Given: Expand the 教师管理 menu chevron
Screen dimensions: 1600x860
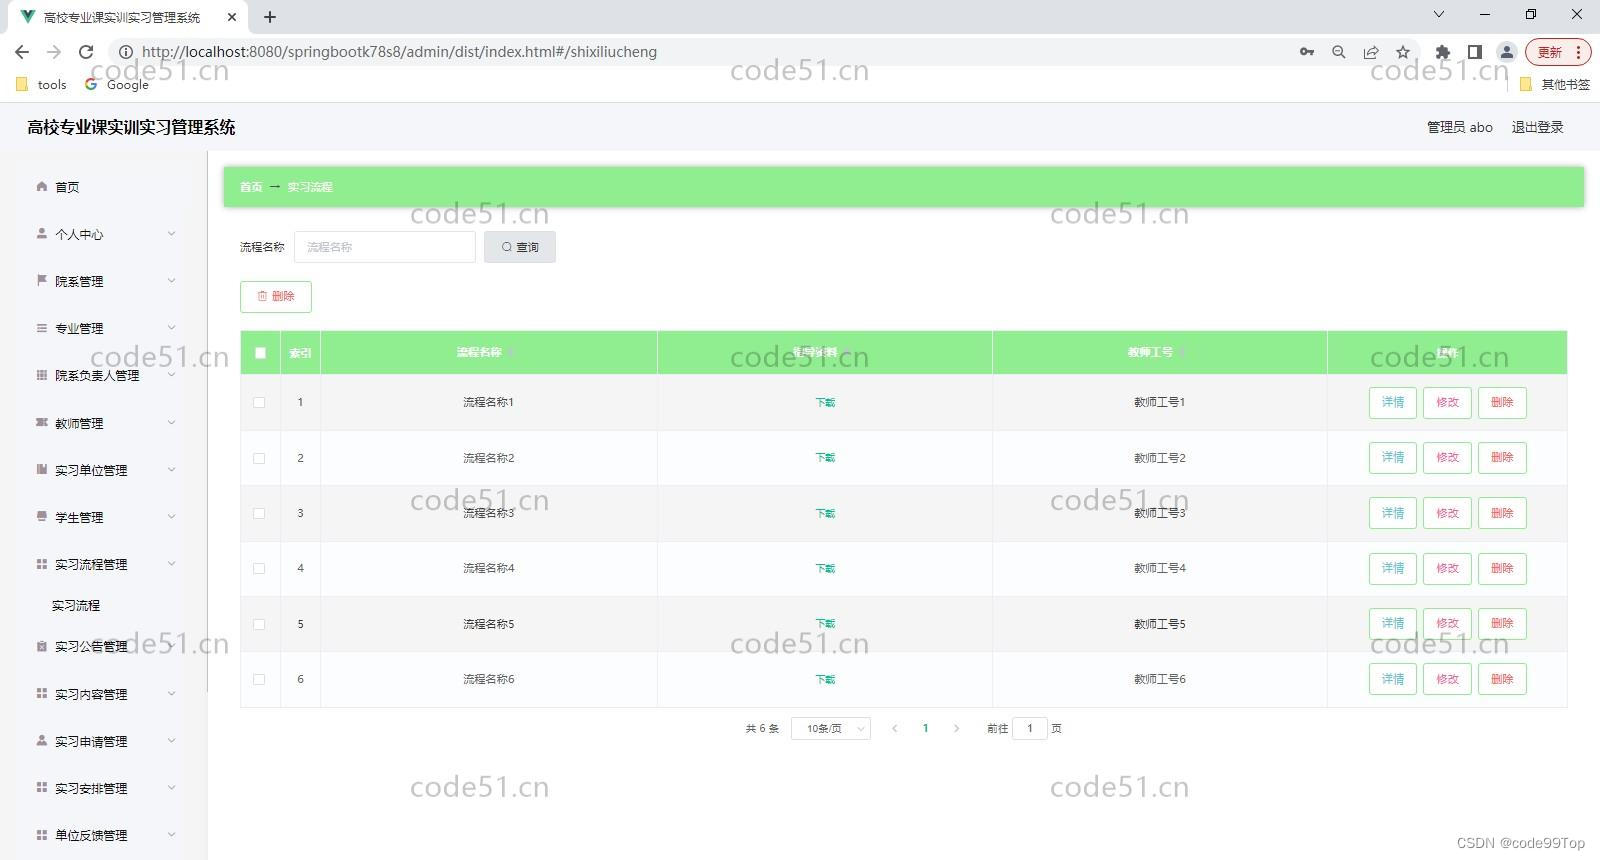Looking at the screenshot, I should click(171, 423).
